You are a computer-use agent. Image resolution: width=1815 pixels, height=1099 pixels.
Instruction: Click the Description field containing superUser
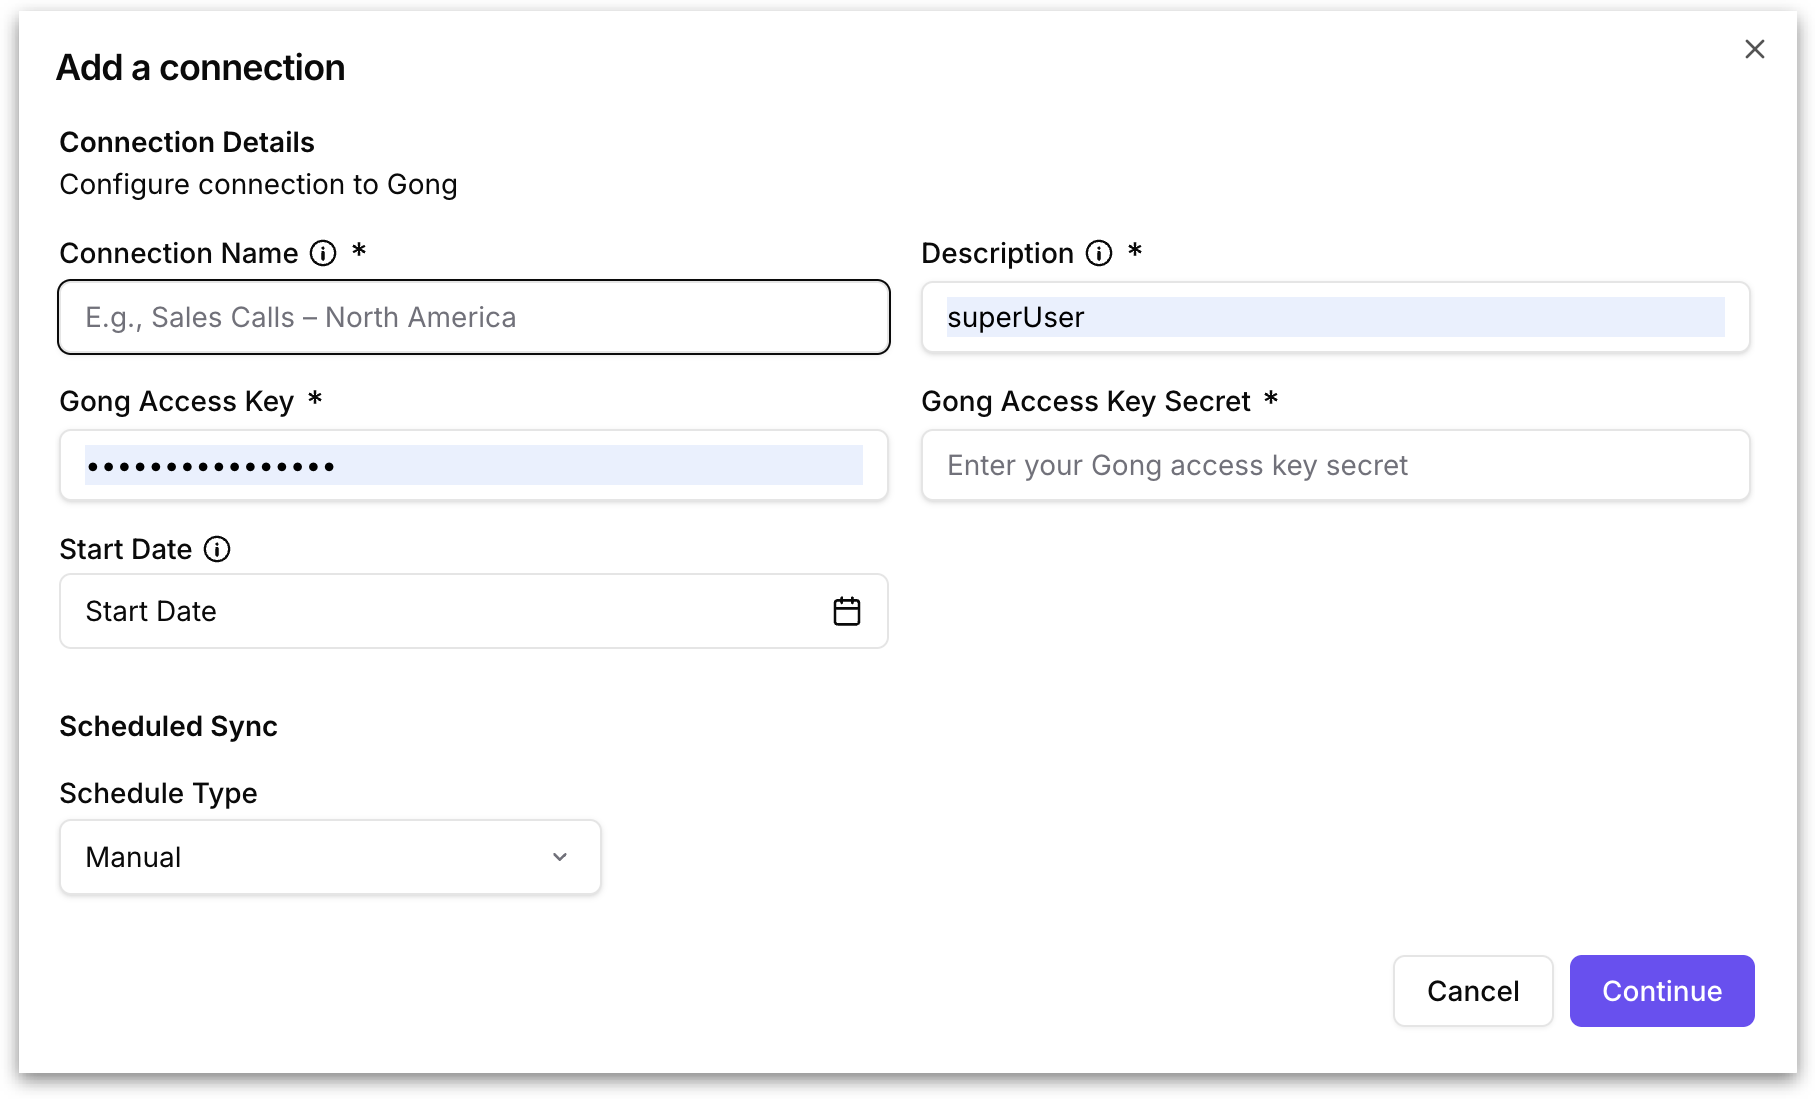tap(1335, 317)
